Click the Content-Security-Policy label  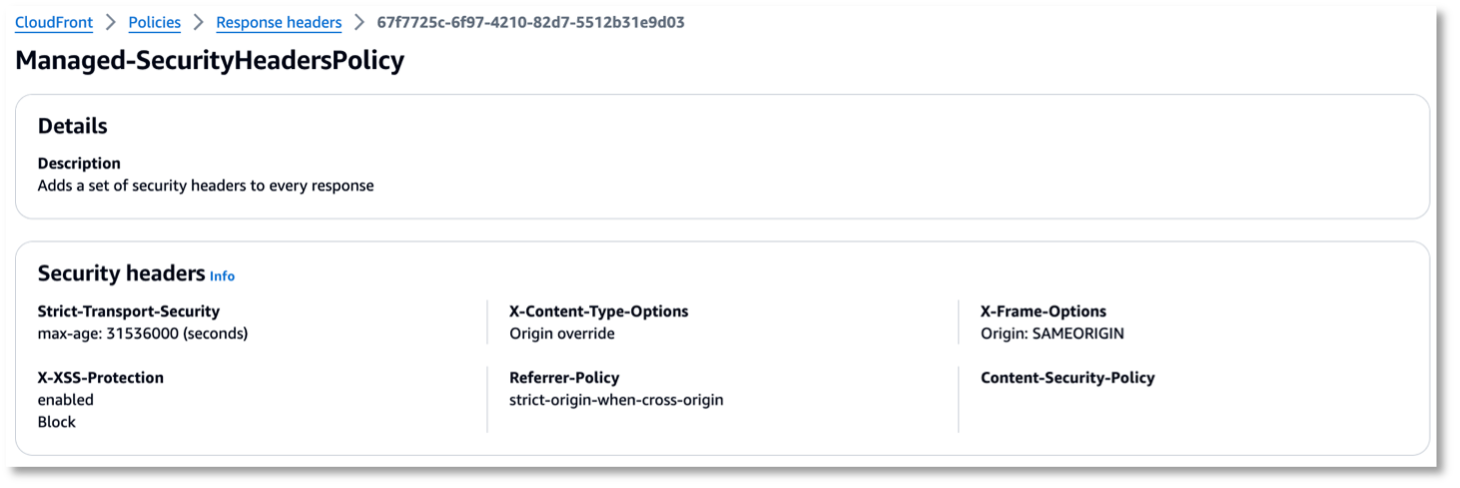pos(1067,378)
